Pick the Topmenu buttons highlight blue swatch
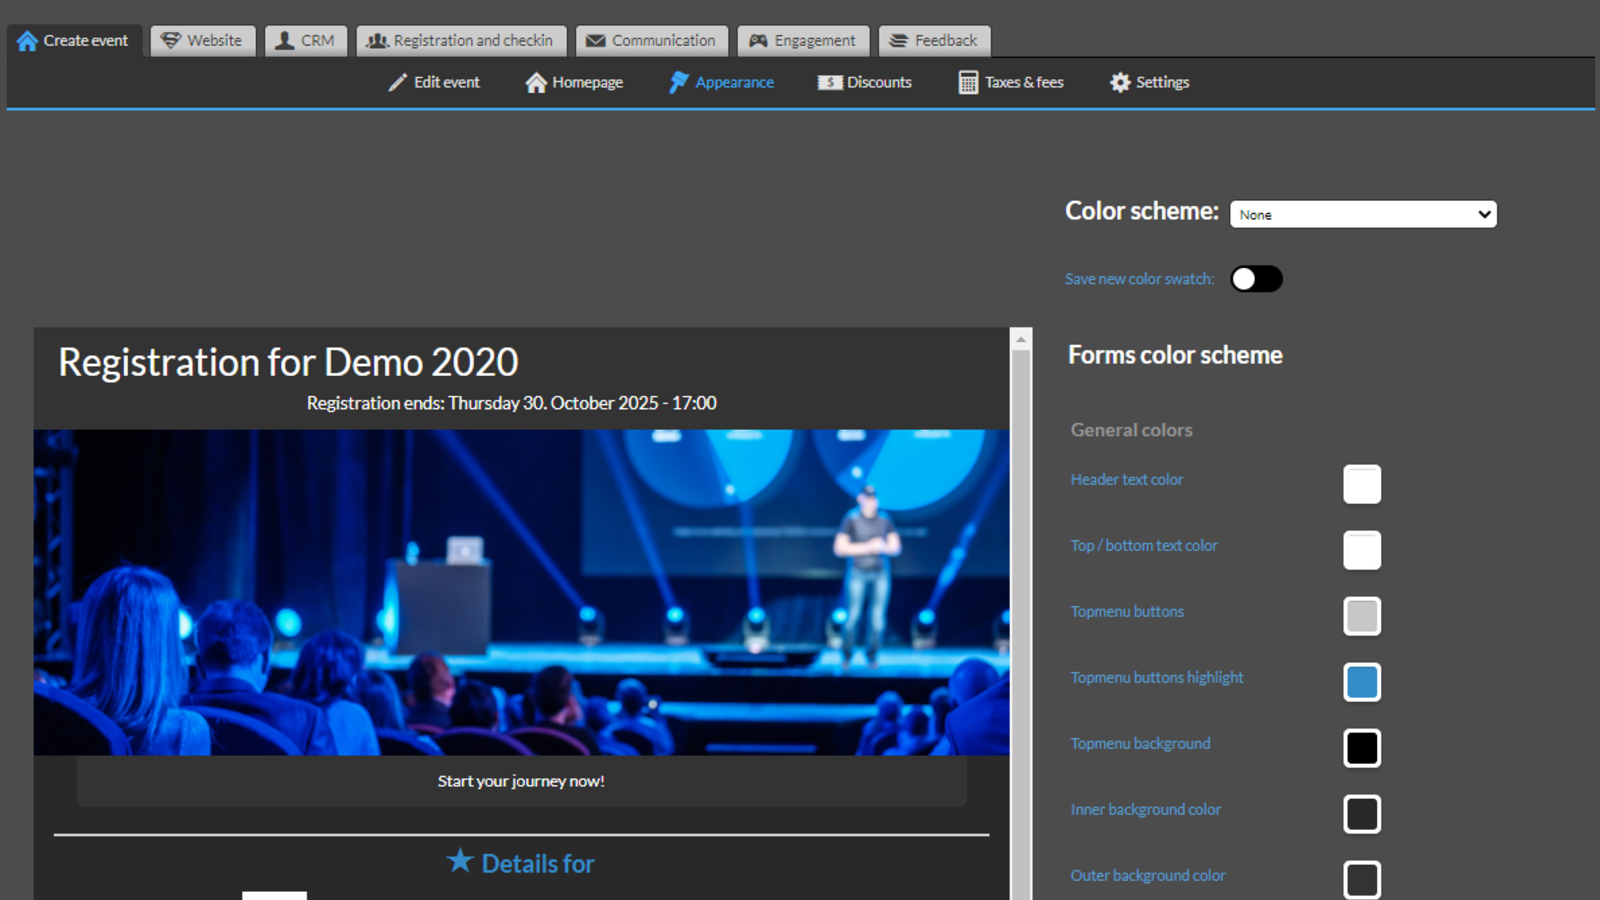Image resolution: width=1600 pixels, height=900 pixels. pos(1362,682)
